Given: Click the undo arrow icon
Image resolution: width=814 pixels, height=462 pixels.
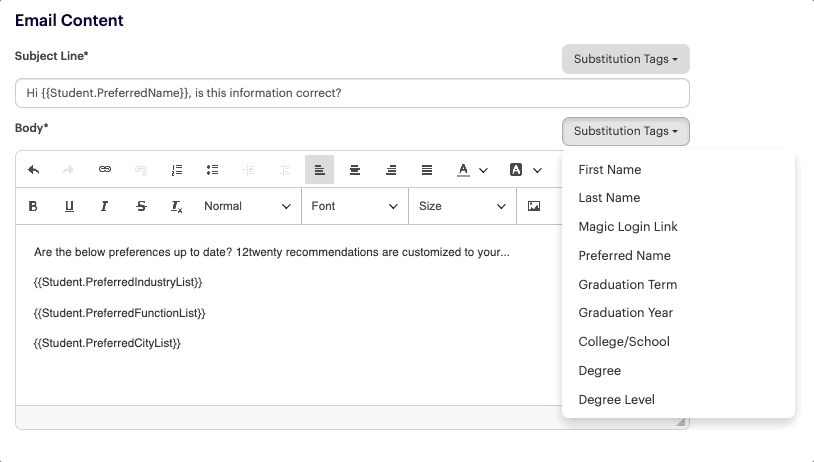Looking at the screenshot, I should tap(34, 170).
